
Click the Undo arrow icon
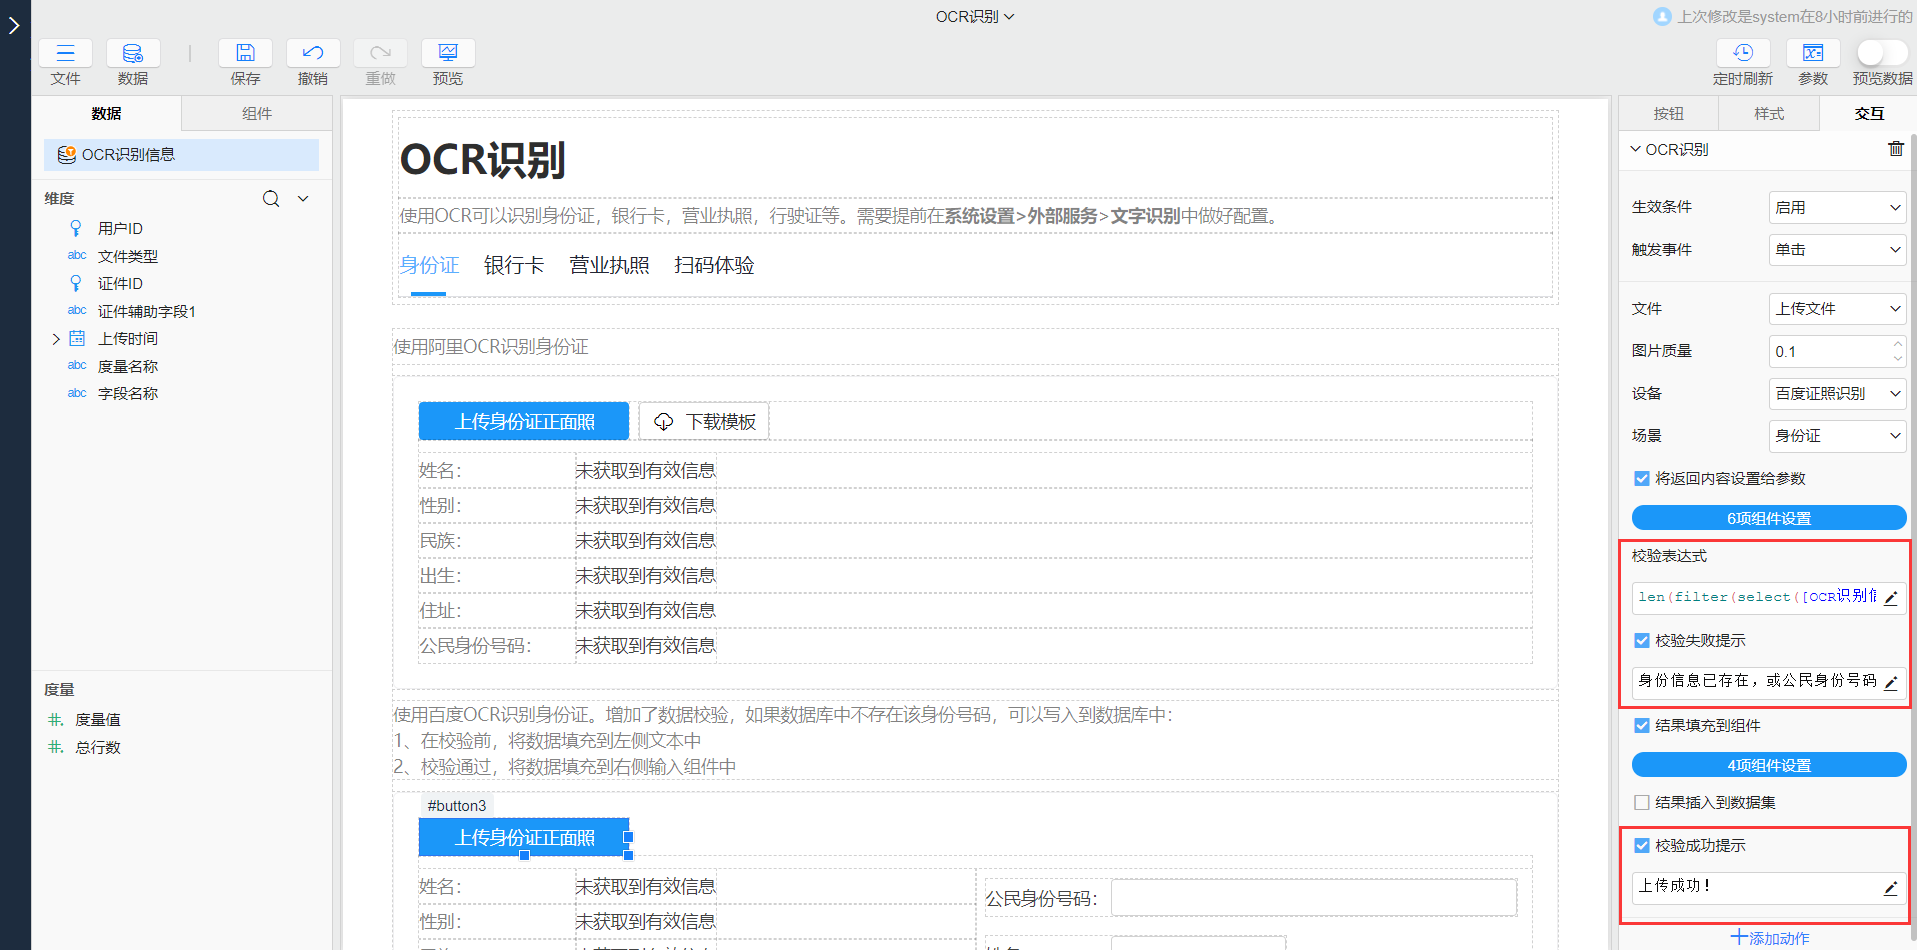pyautogui.click(x=313, y=54)
